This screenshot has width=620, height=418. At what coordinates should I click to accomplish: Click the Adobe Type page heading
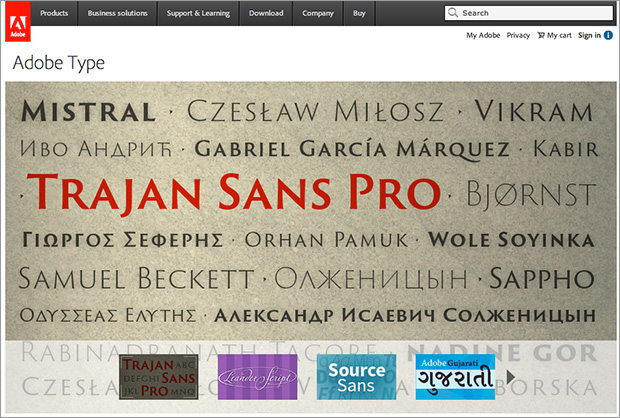pyautogui.click(x=59, y=63)
